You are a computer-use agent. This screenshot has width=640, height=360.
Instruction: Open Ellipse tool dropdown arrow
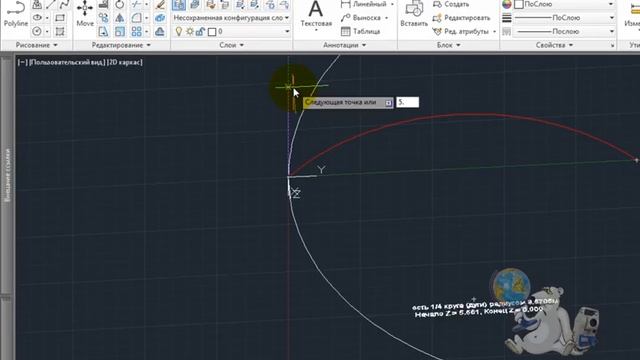click(47, 18)
